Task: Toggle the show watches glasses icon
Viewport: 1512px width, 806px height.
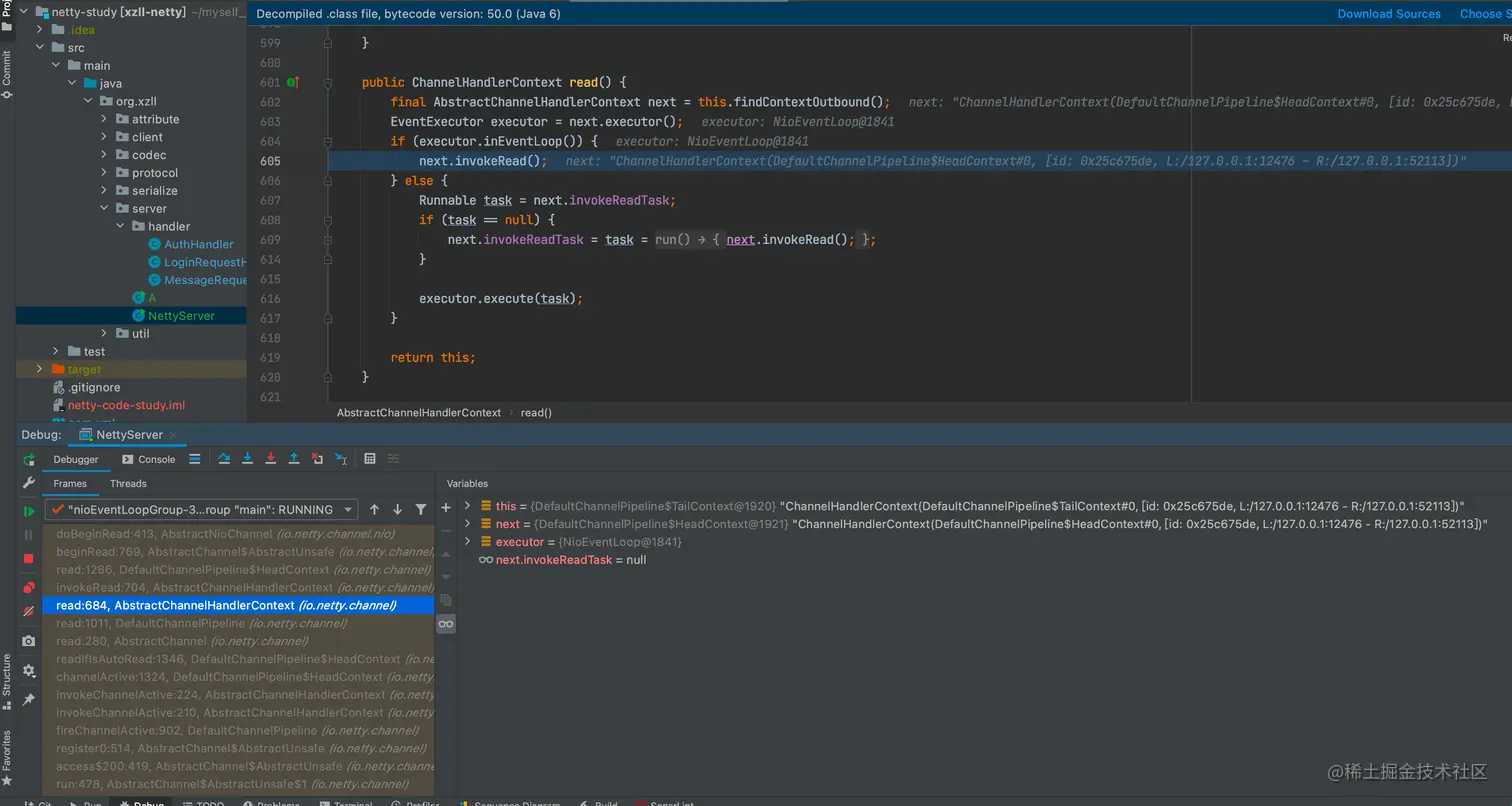Action: 446,623
